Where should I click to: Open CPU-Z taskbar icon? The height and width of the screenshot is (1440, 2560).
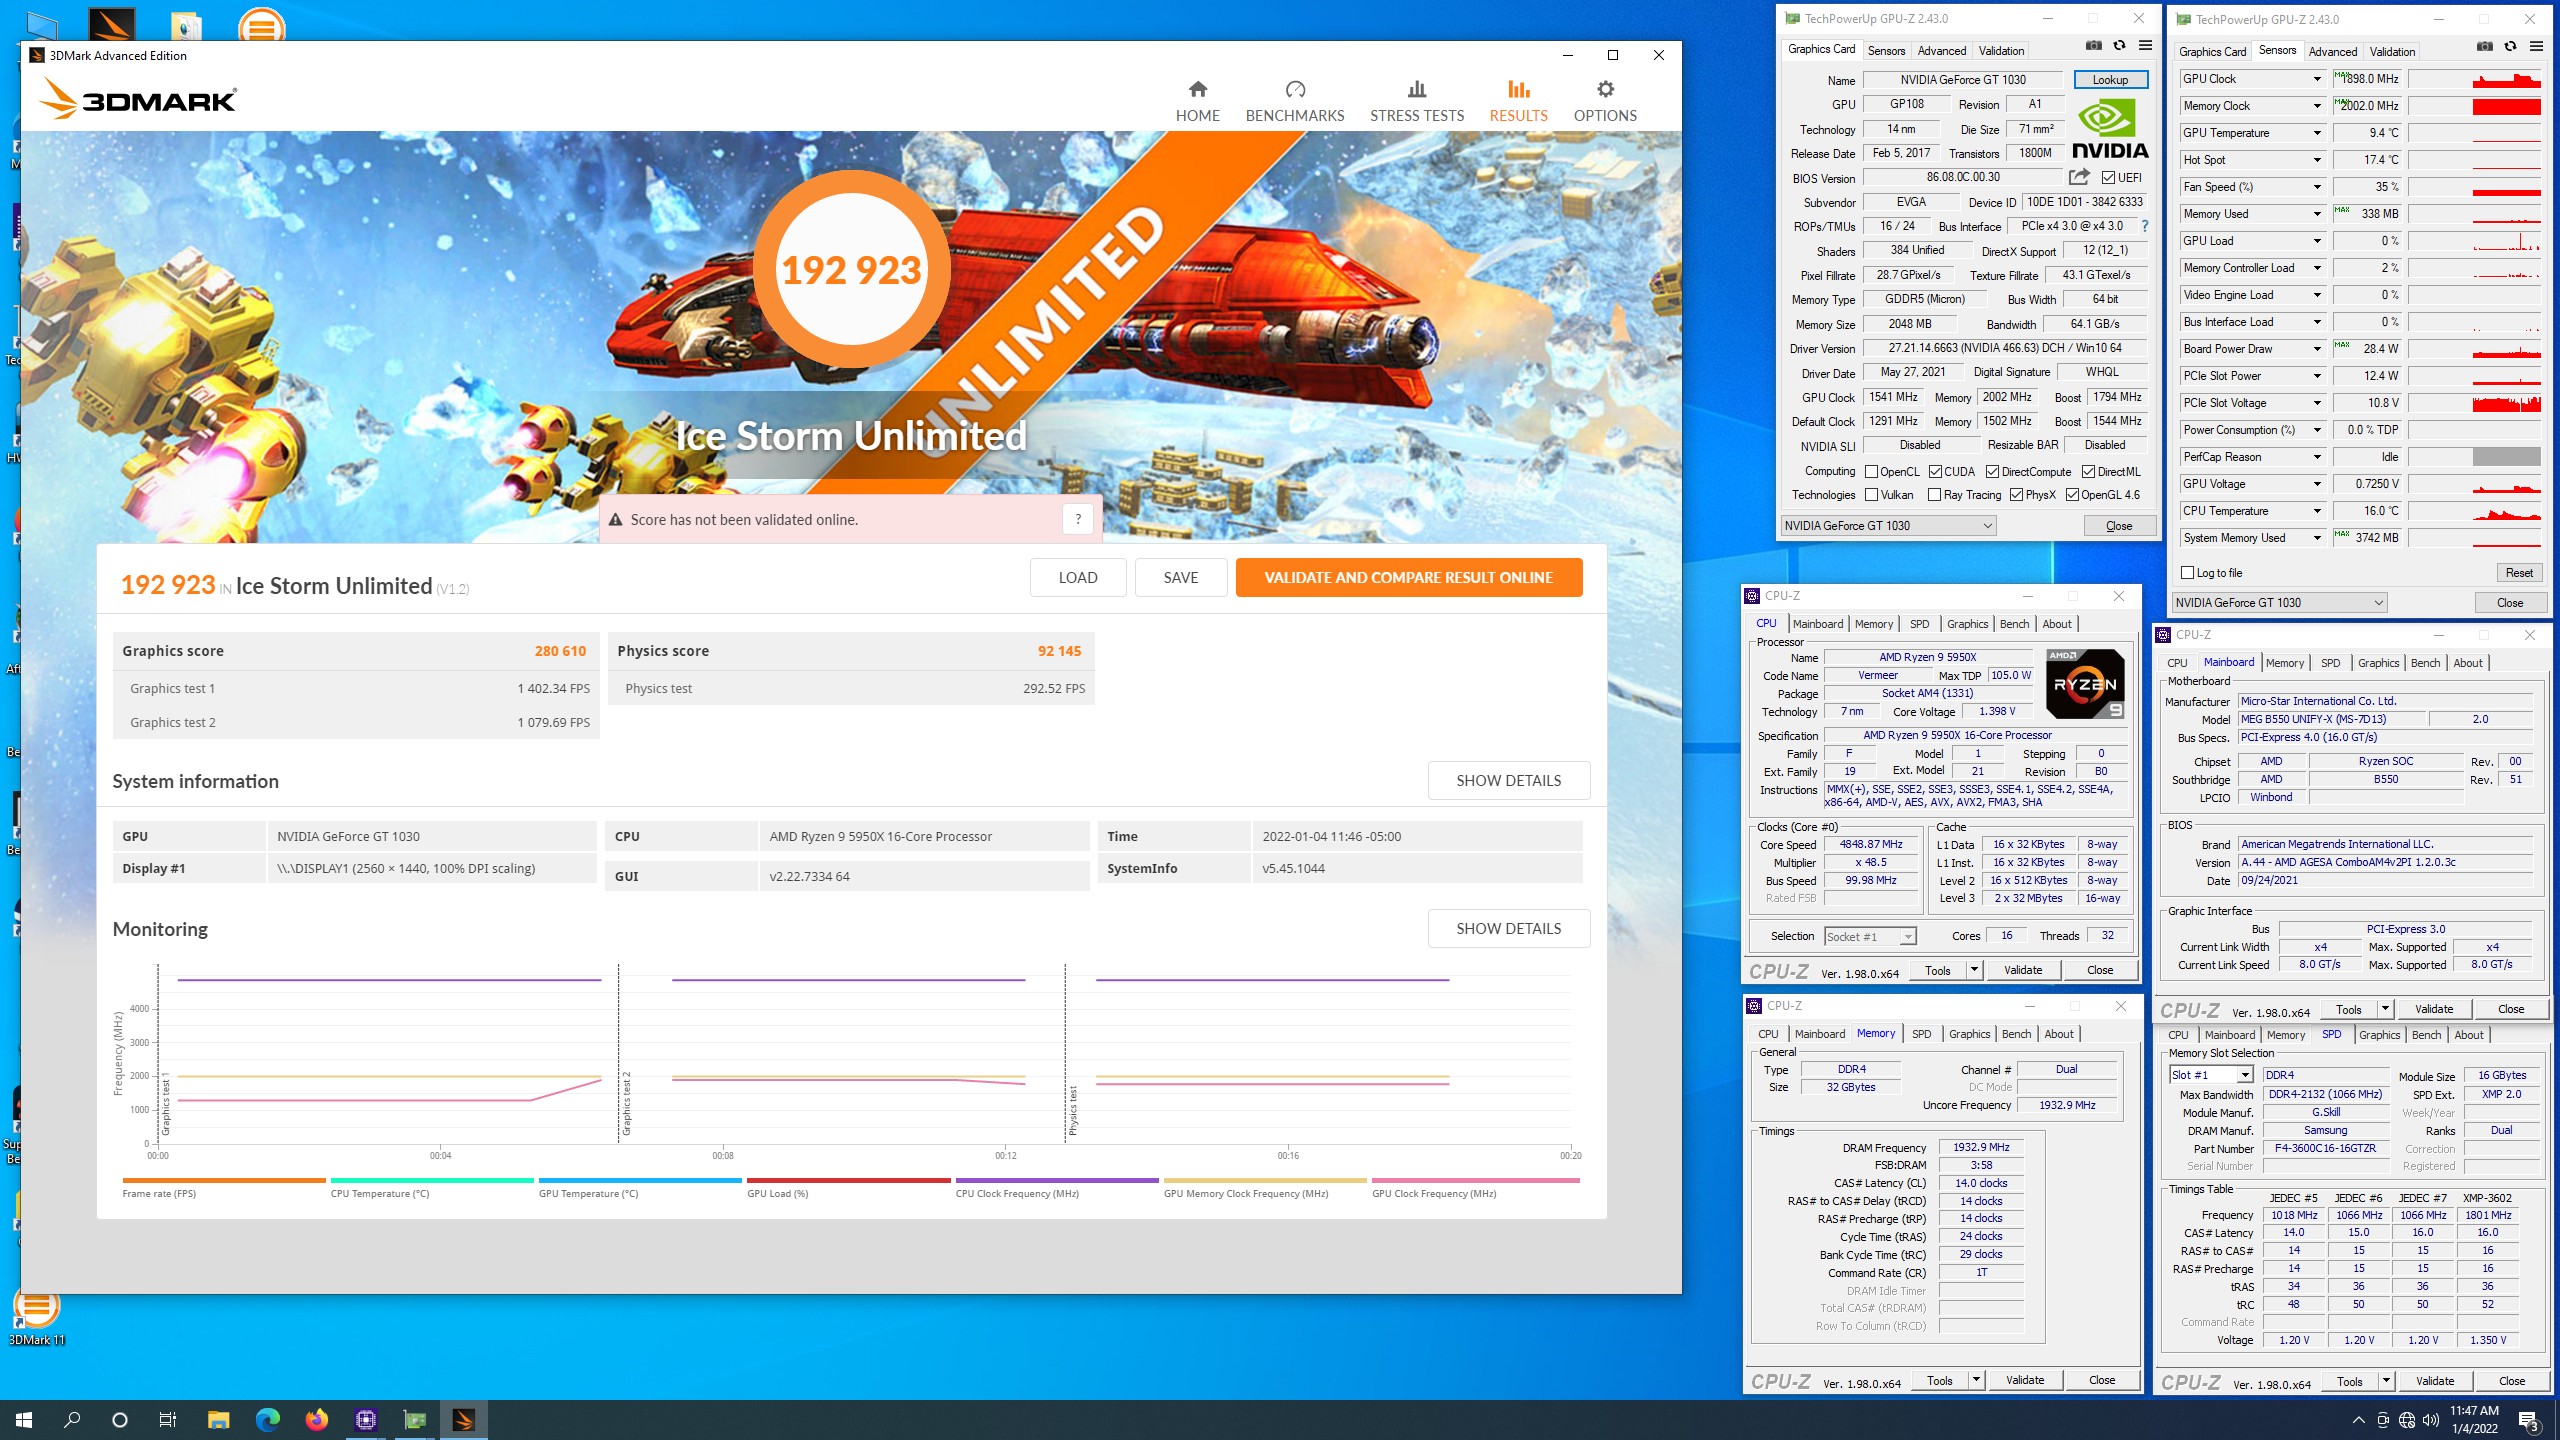click(365, 1419)
